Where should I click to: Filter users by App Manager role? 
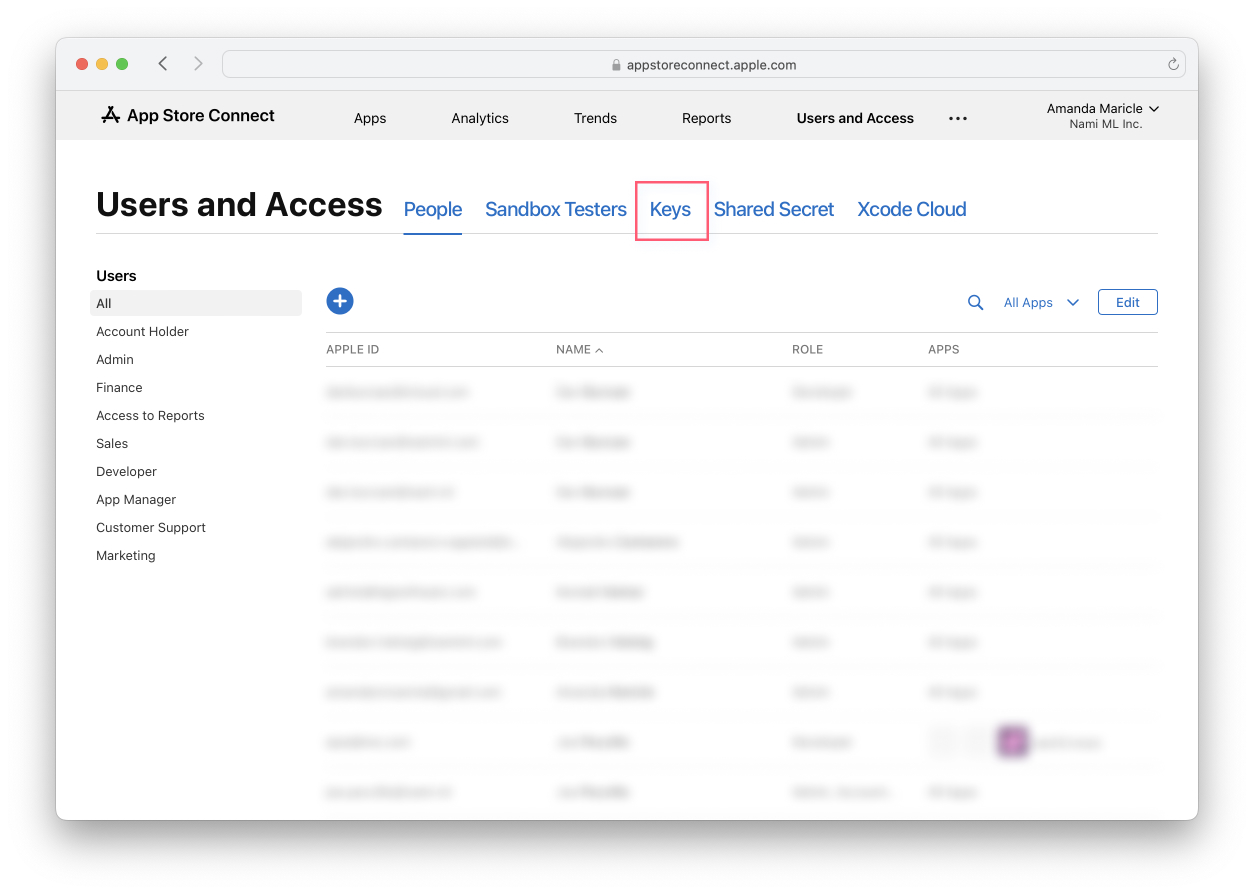click(x=136, y=499)
